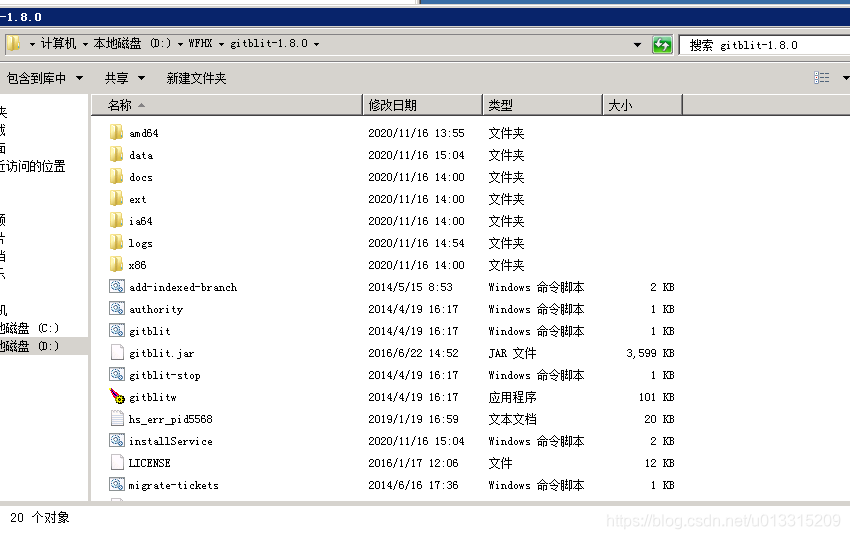Image resolution: width=850 pixels, height=539 pixels.
Task: Change view with the view layout icon
Action: pos(821,78)
